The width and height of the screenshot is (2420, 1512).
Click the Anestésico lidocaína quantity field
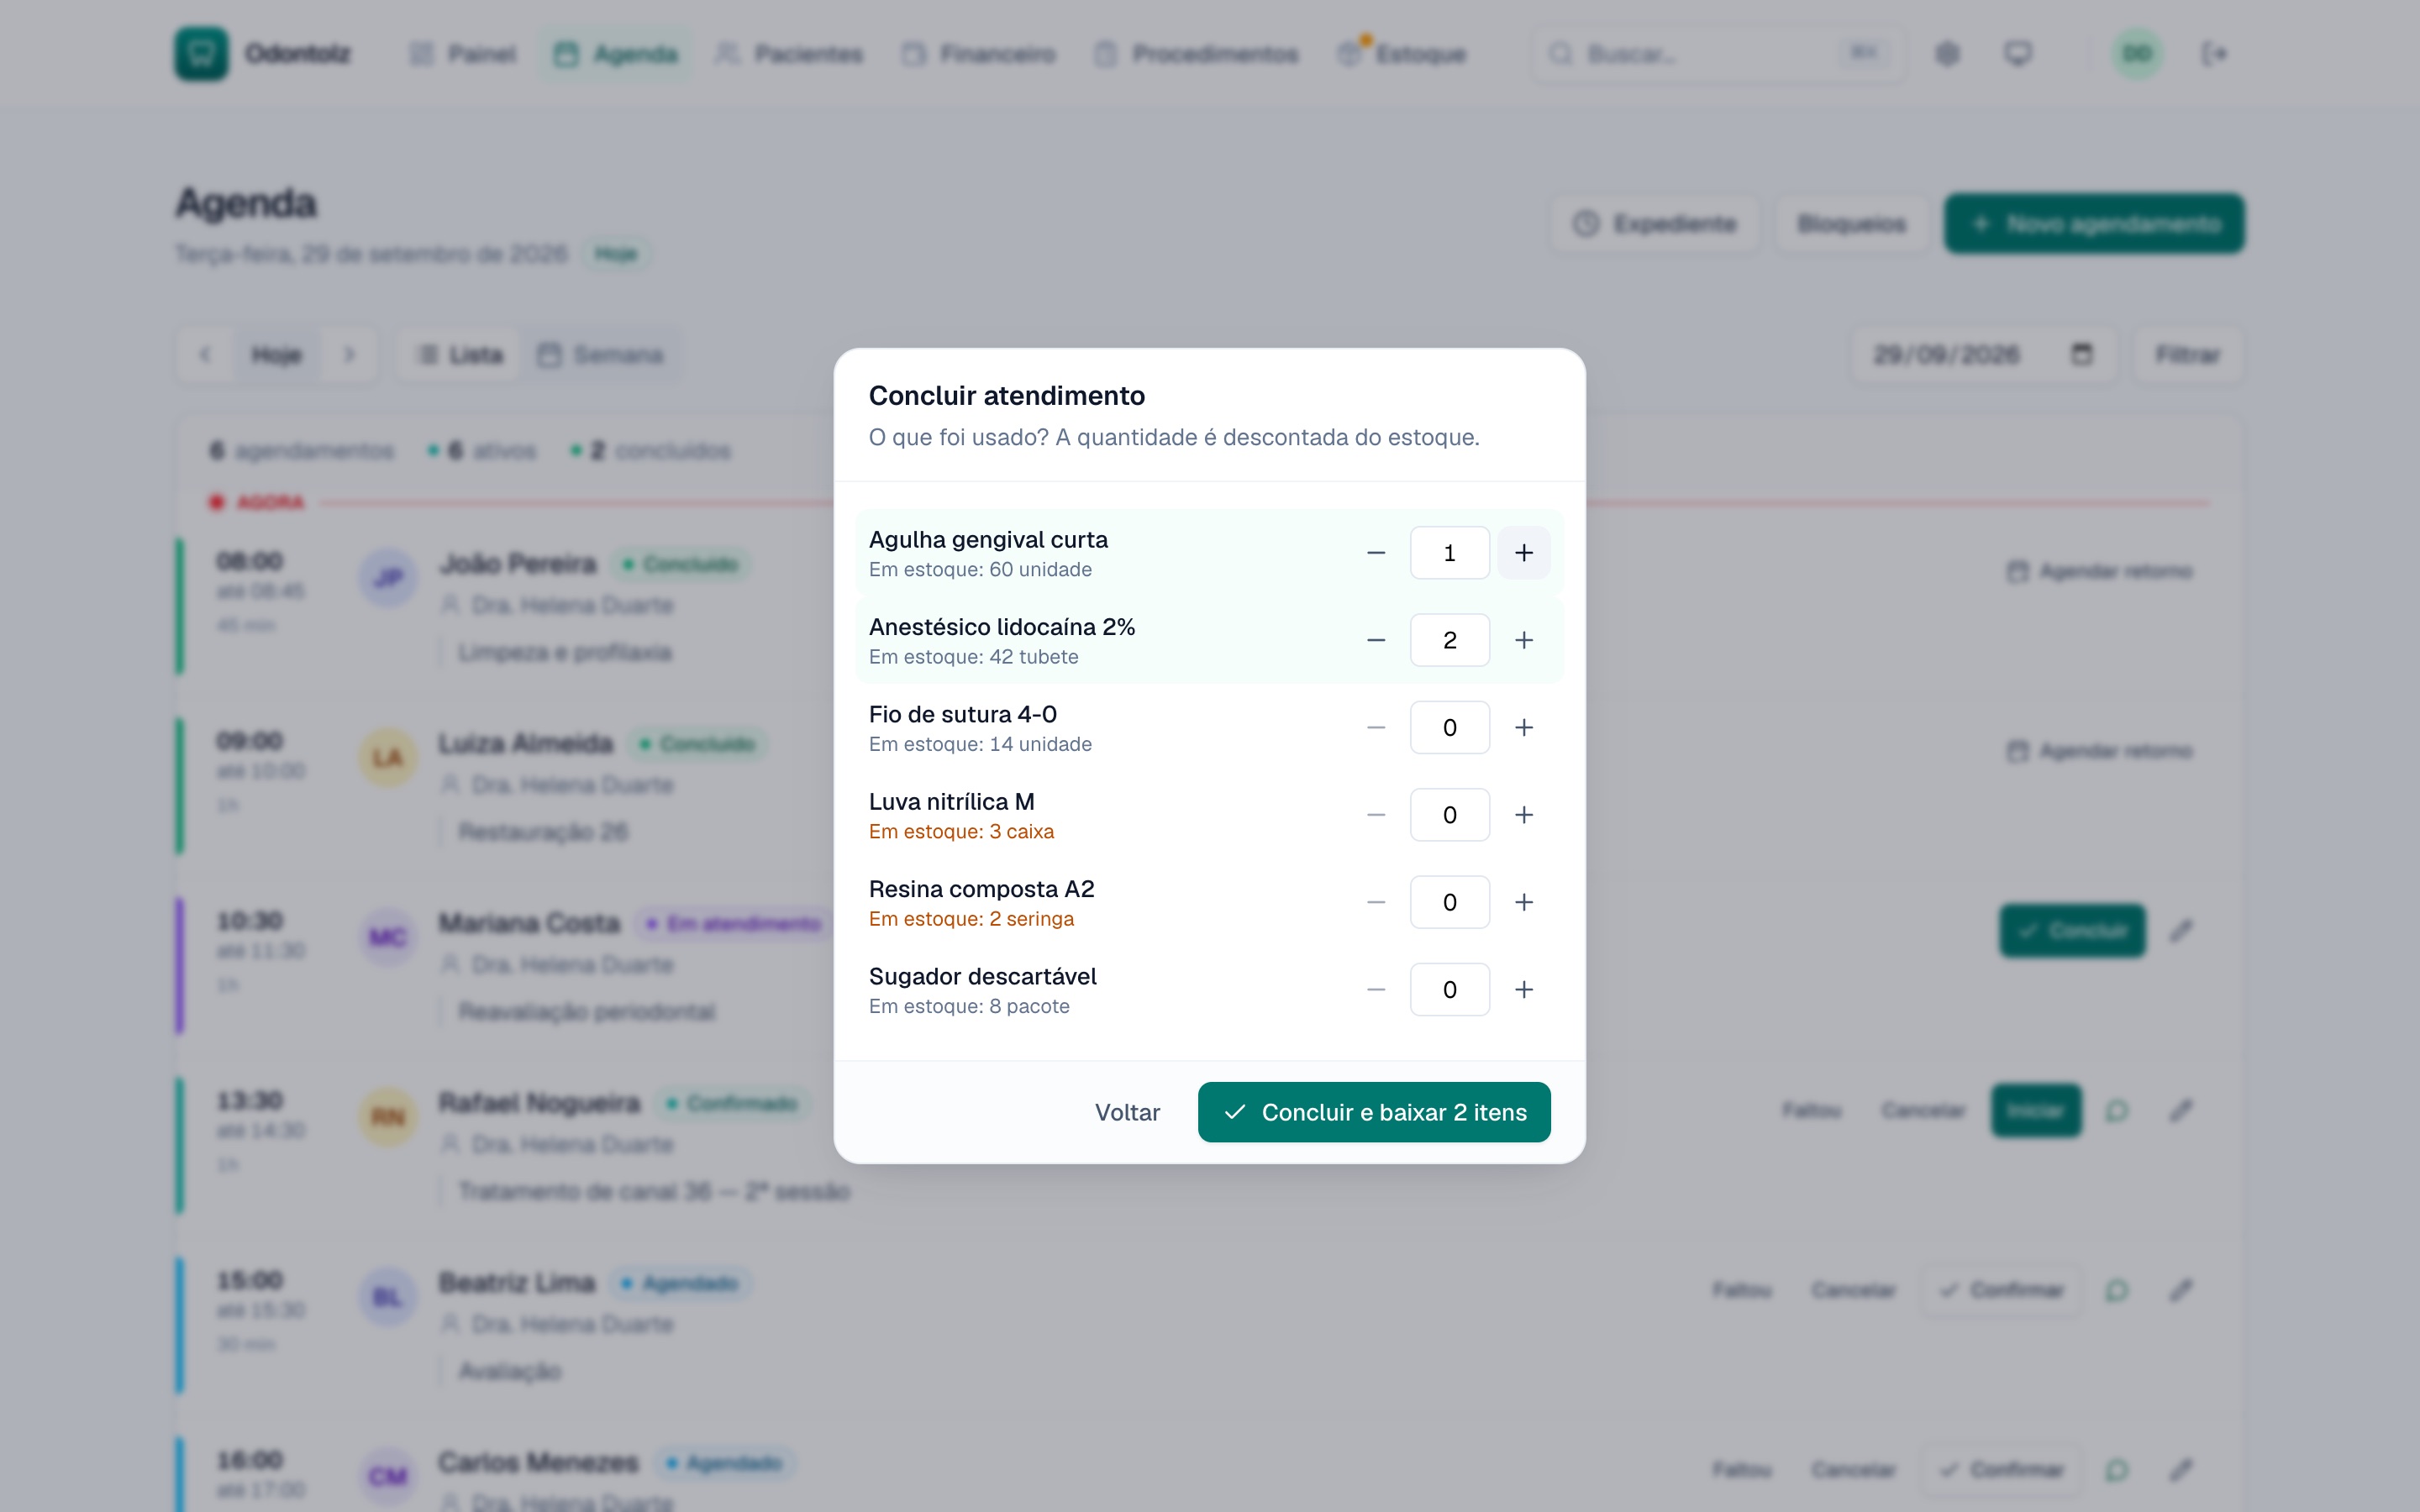click(1449, 640)
